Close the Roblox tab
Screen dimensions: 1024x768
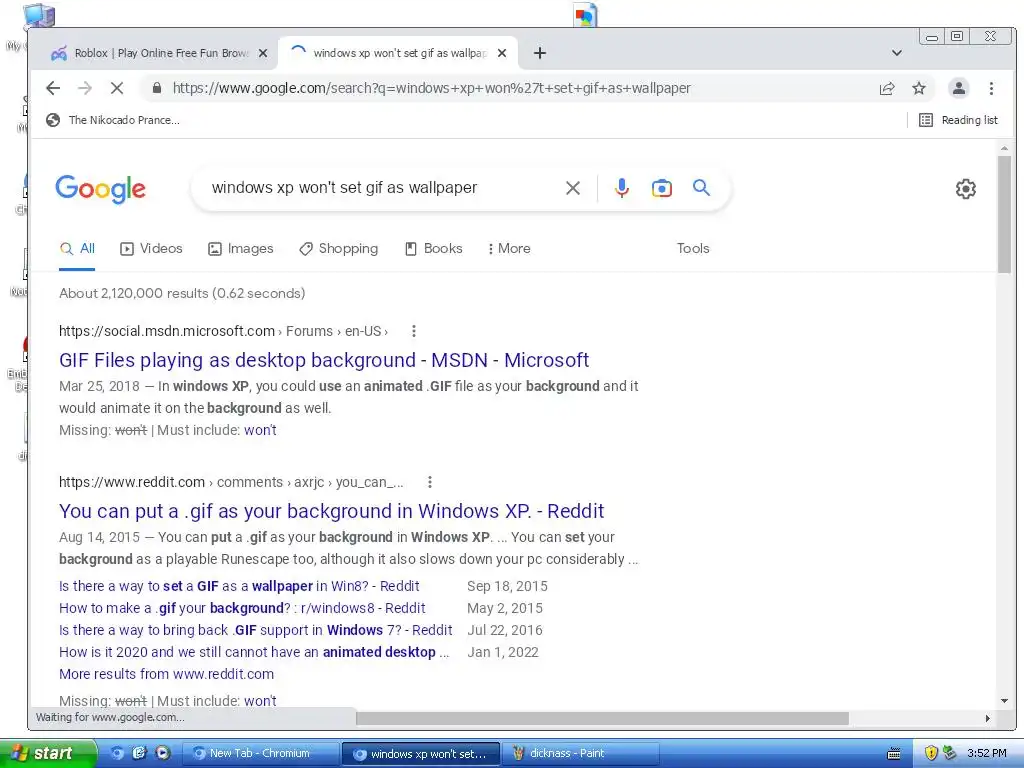coord(263,53)
